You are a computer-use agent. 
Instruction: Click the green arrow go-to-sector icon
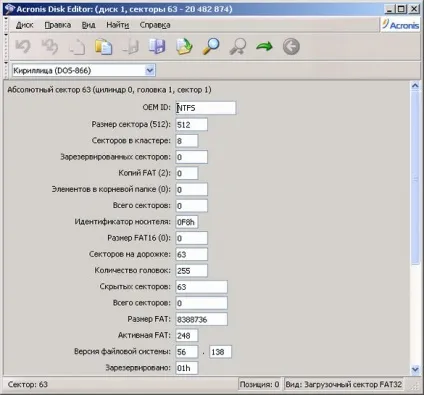[x=264, y=46]
